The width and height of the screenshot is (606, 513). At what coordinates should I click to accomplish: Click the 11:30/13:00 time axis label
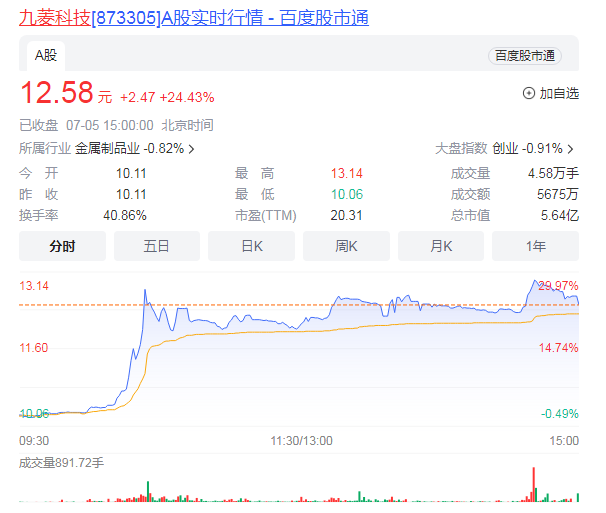(301, 440)
